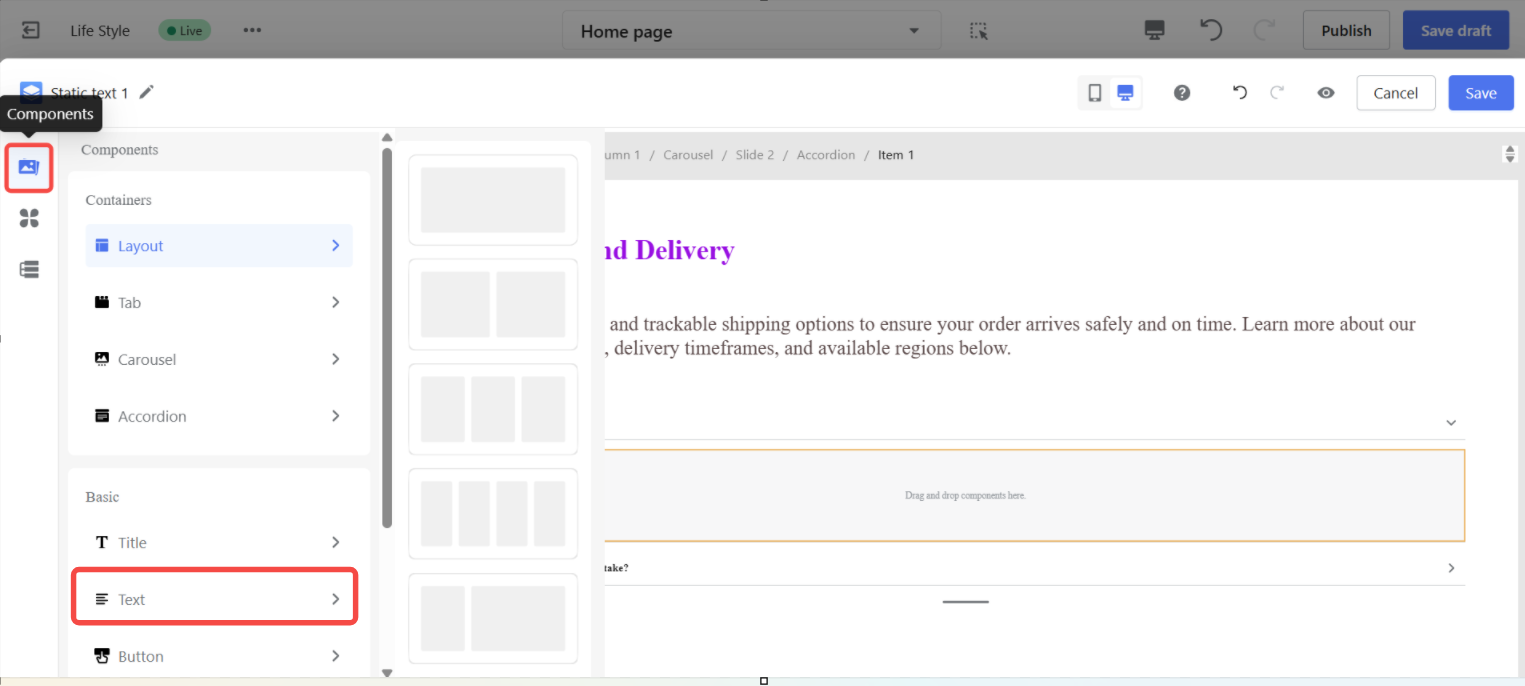The image size is (1525, 686).
Task: Click the Life Style theme name
Action: click(100, 31)
